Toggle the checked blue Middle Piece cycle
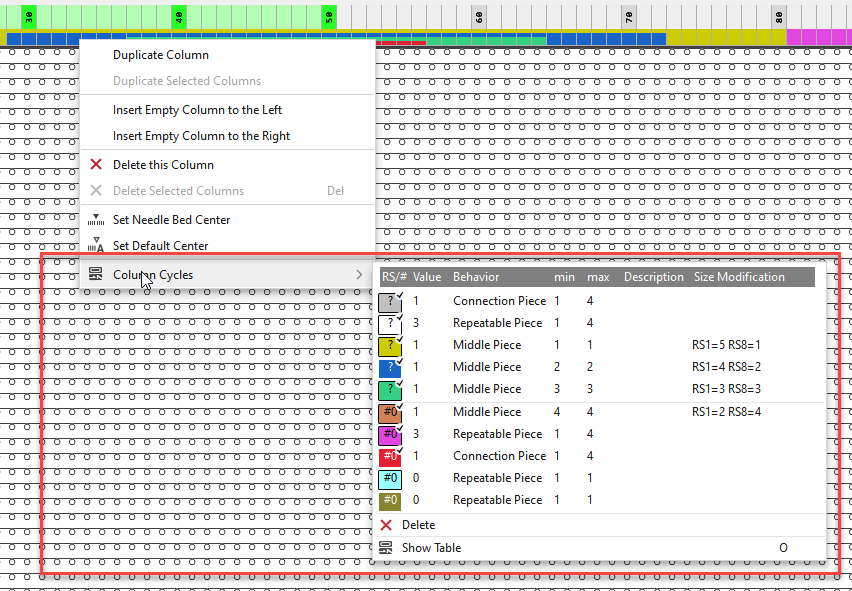The width and height of the screenshot is (852, 591). pyautogui.click(x=390, y=367)
